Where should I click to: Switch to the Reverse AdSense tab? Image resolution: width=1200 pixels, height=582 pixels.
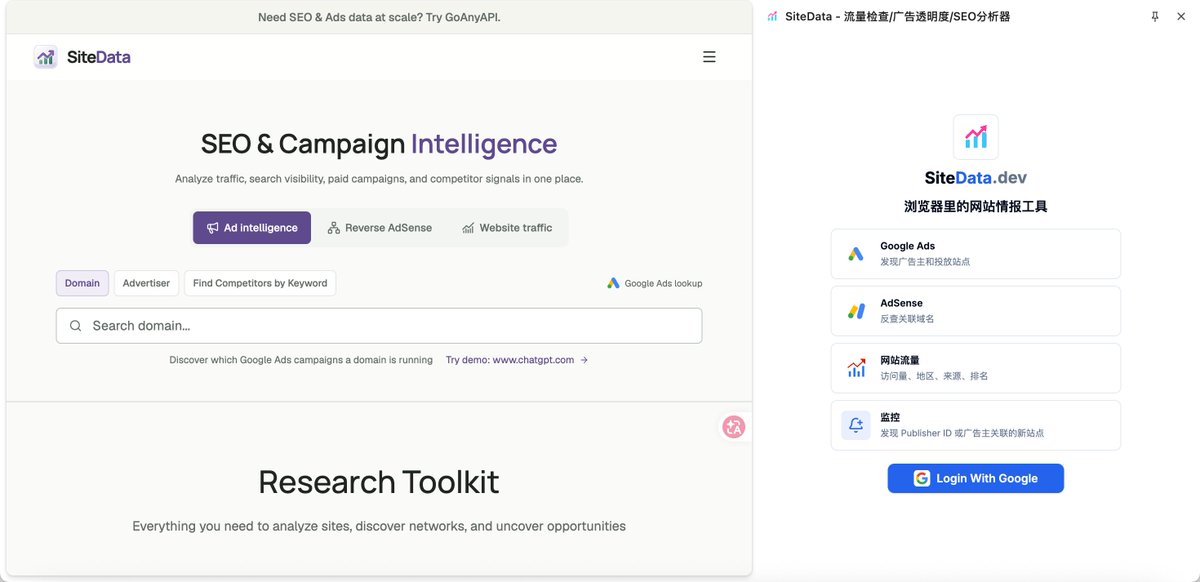coord(380,228)
